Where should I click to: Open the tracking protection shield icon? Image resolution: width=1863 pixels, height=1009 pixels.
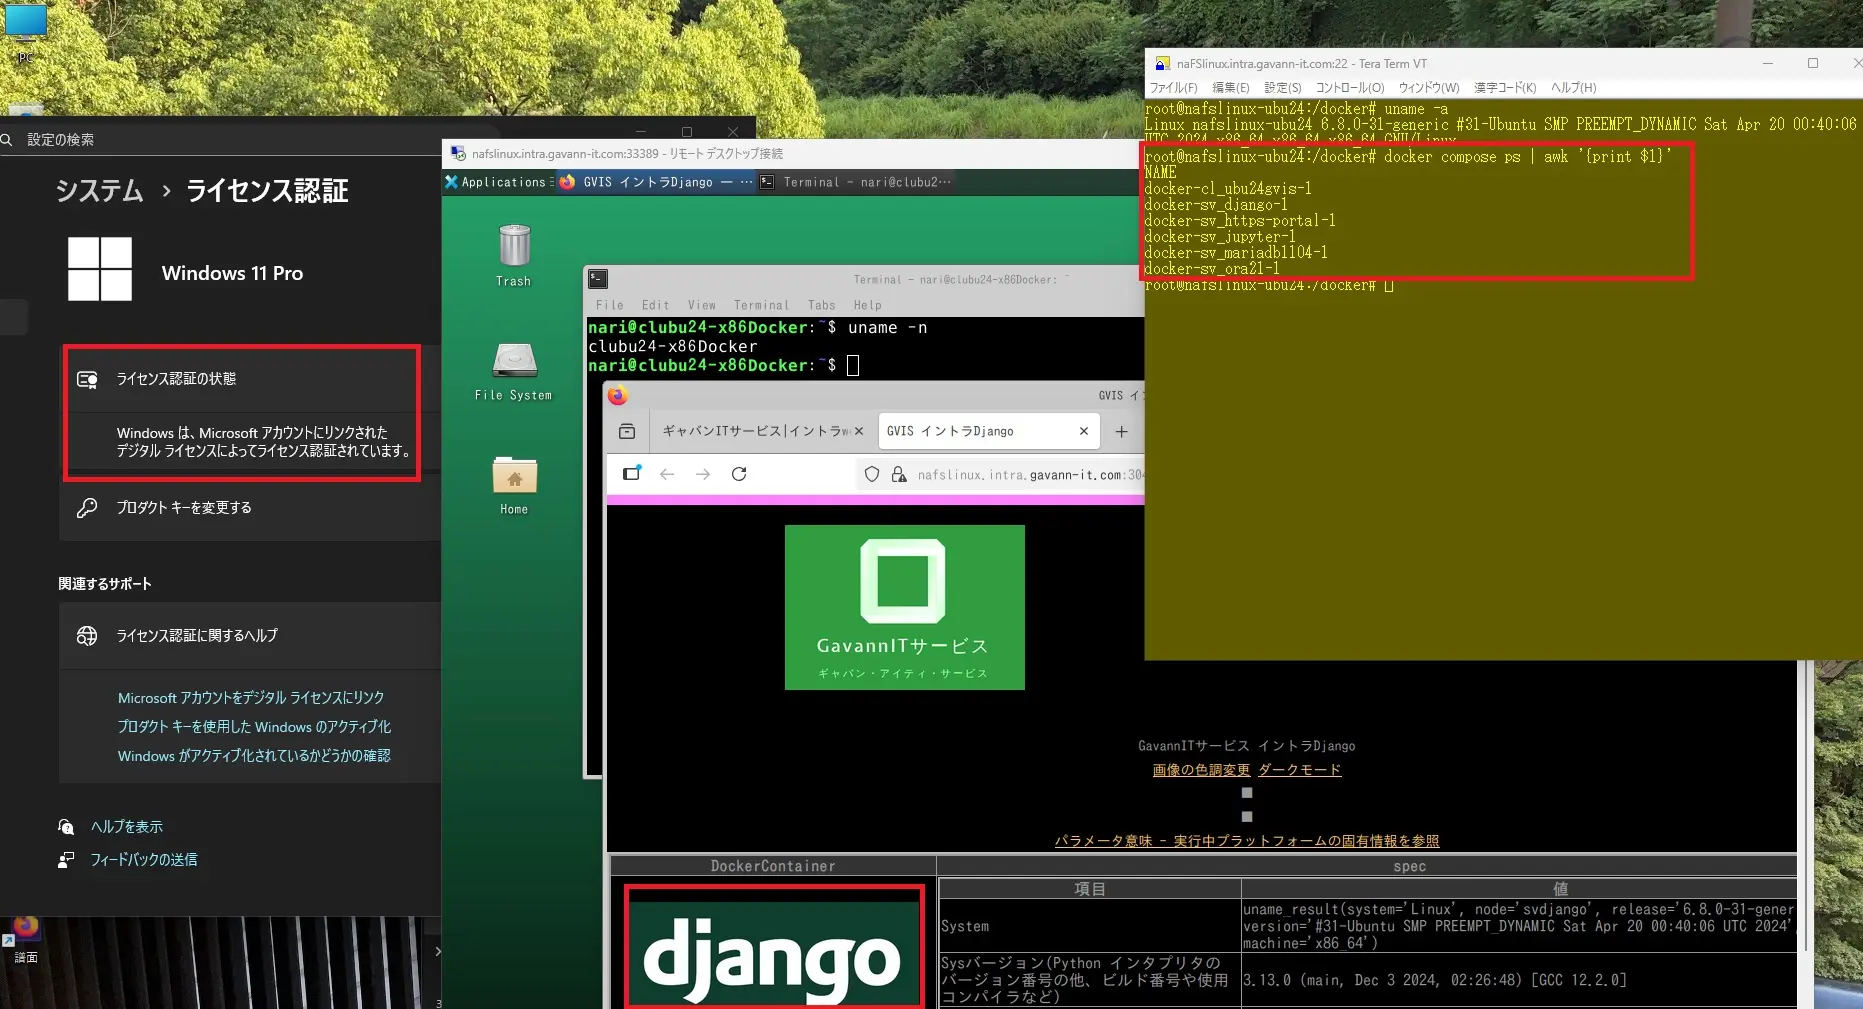(871, 474)
